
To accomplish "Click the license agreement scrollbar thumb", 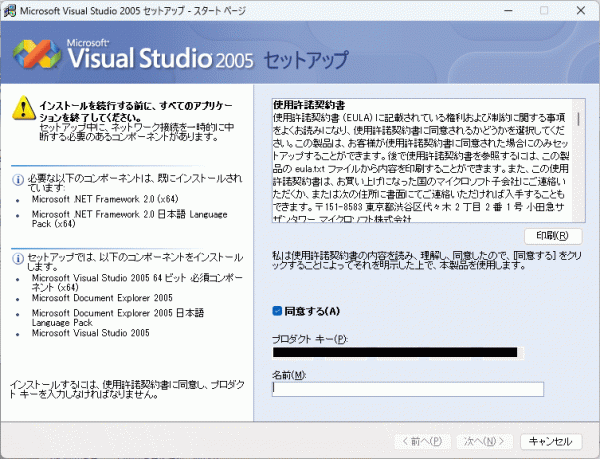I will [x=578, y=119].
